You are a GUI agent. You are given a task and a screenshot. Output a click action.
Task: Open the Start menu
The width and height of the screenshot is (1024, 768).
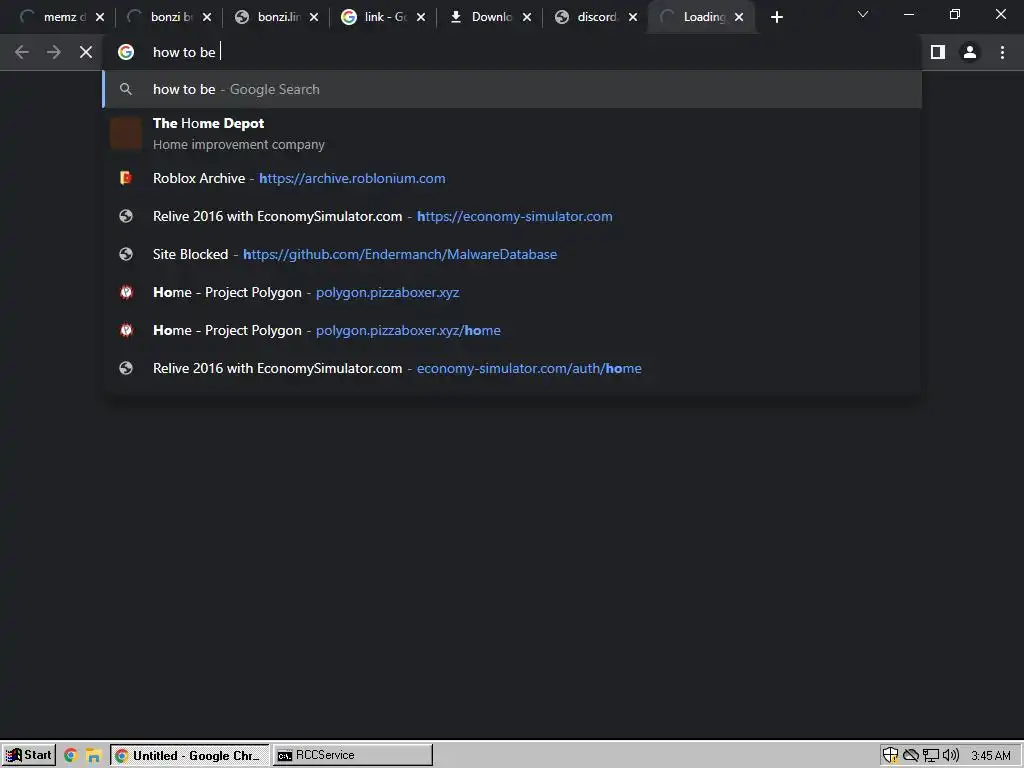(x=28, y=755)
